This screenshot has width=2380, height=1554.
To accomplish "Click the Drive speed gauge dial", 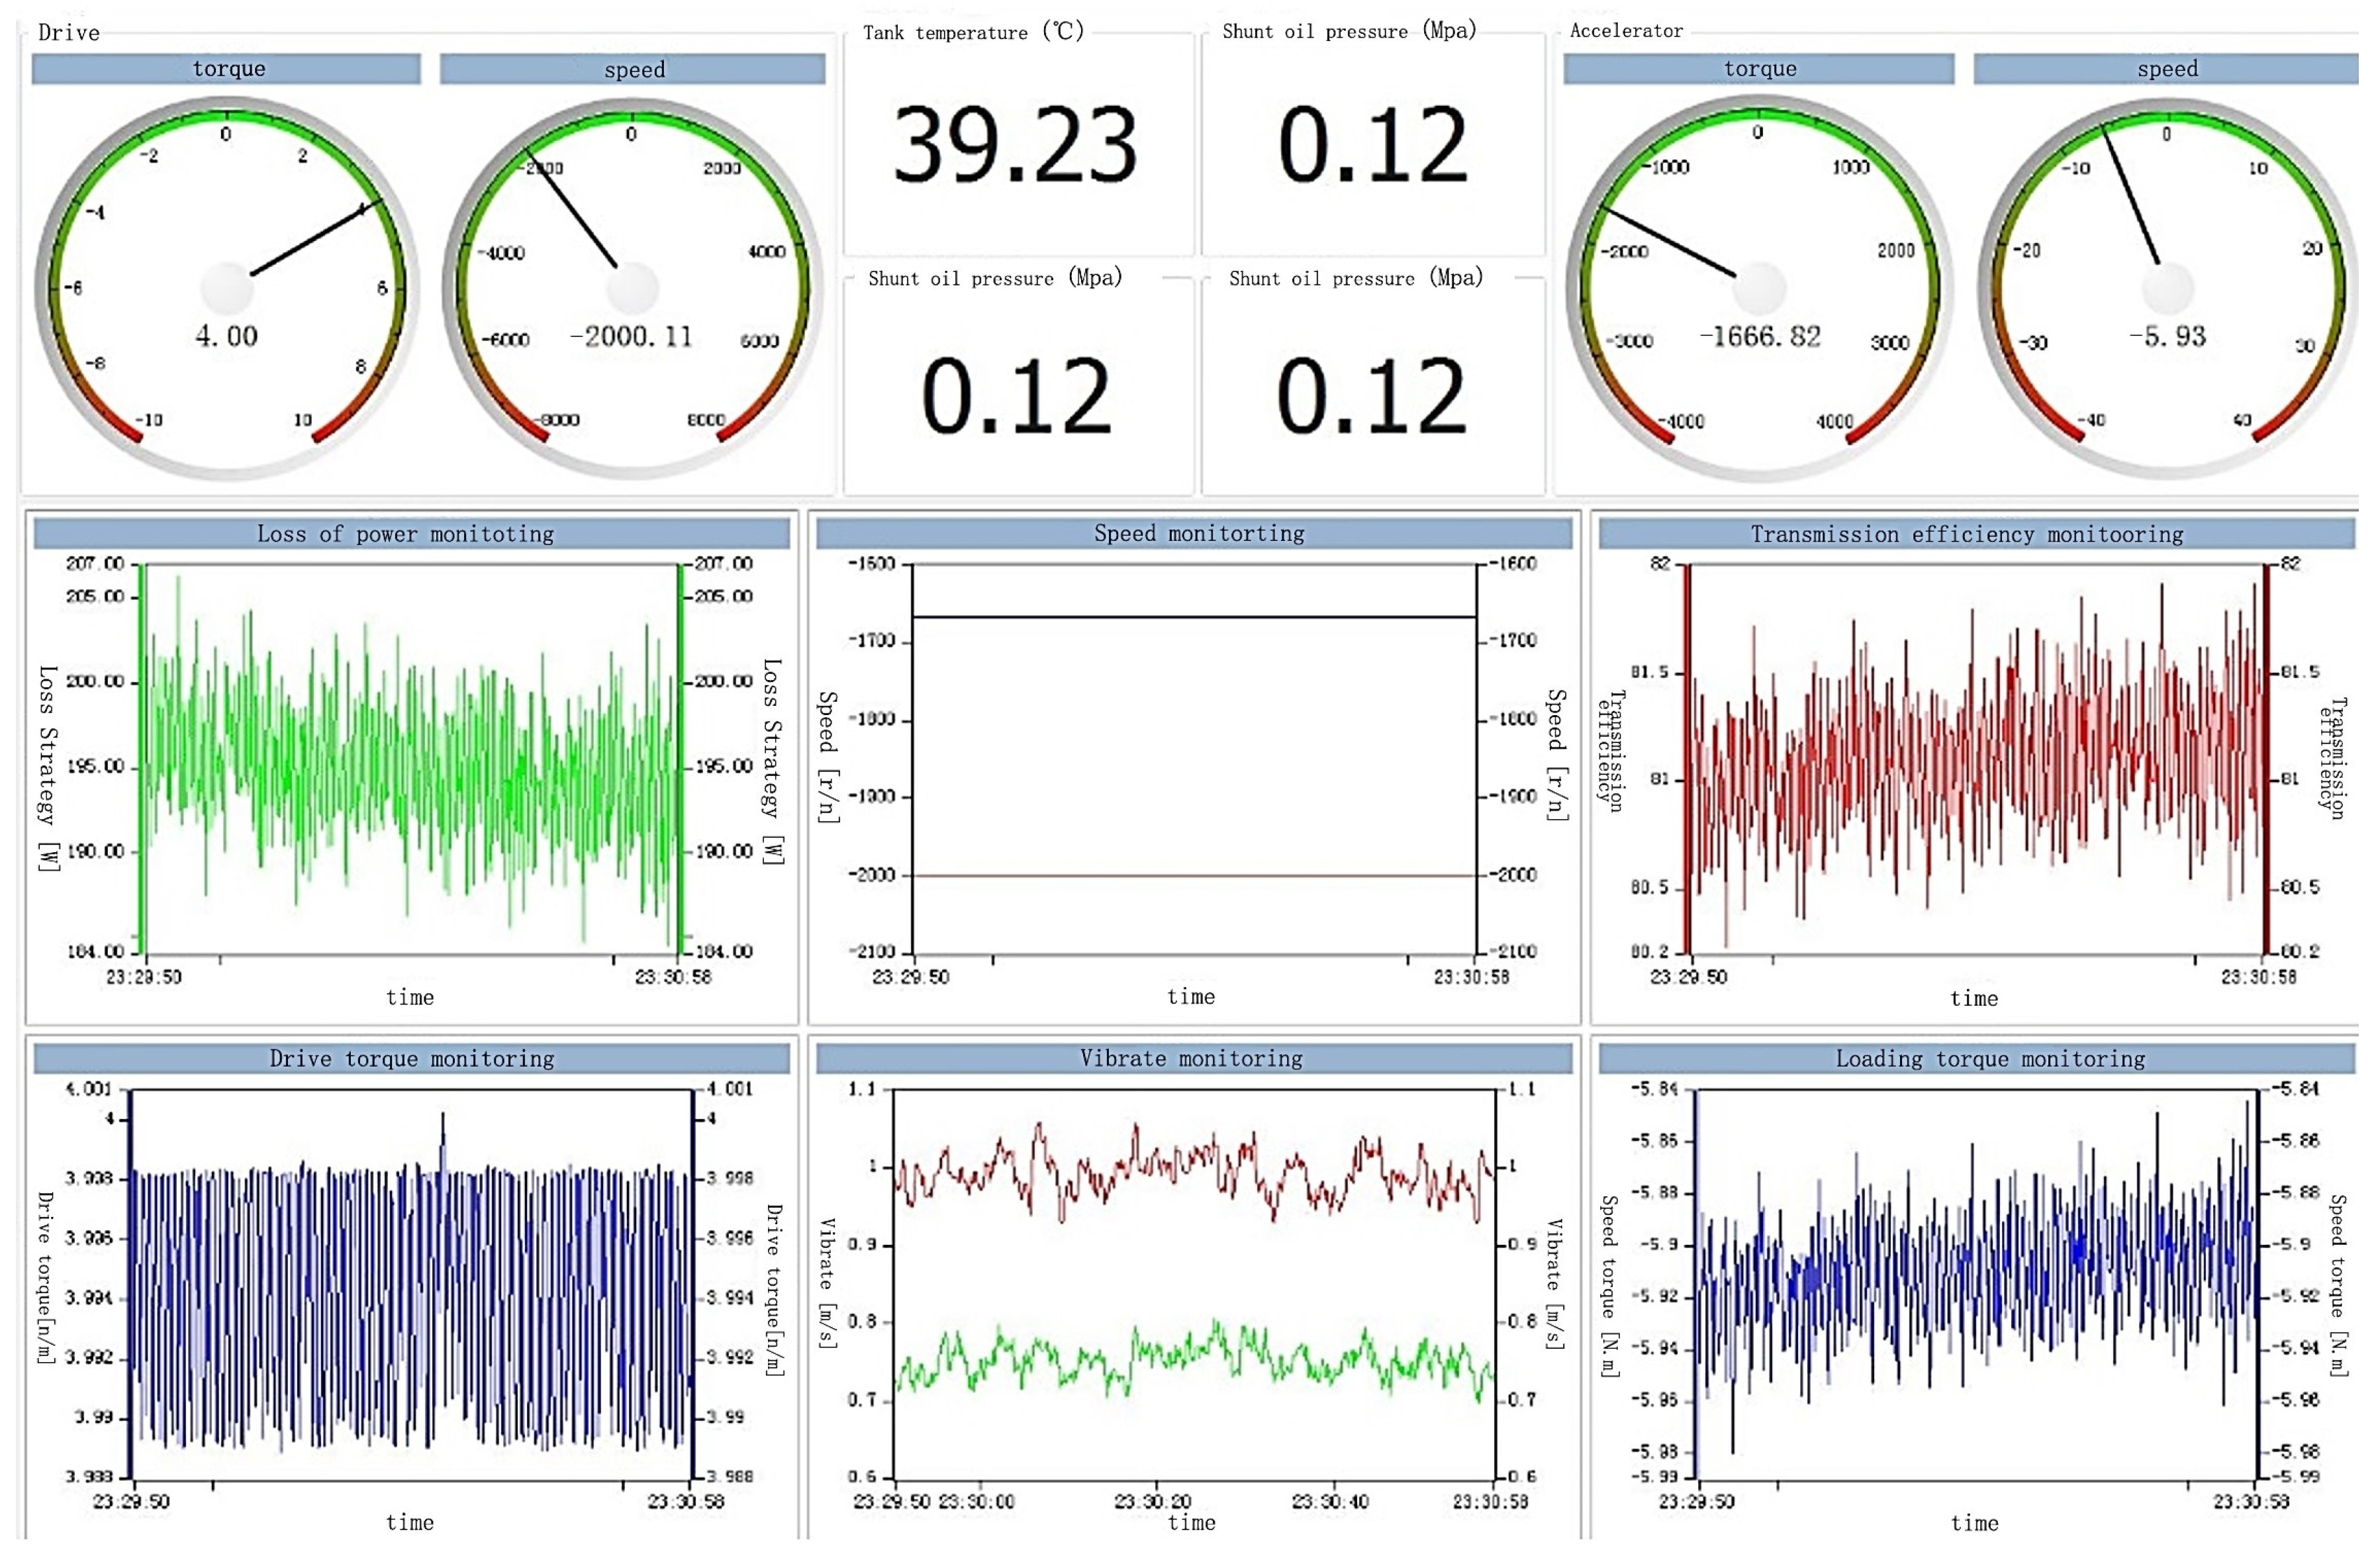I will (632, 288).
